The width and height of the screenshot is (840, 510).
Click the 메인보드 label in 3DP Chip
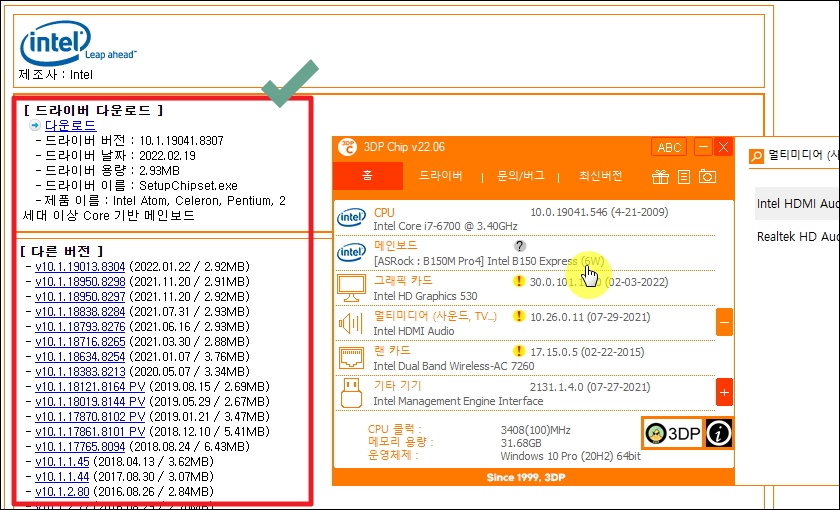[395, 246]
